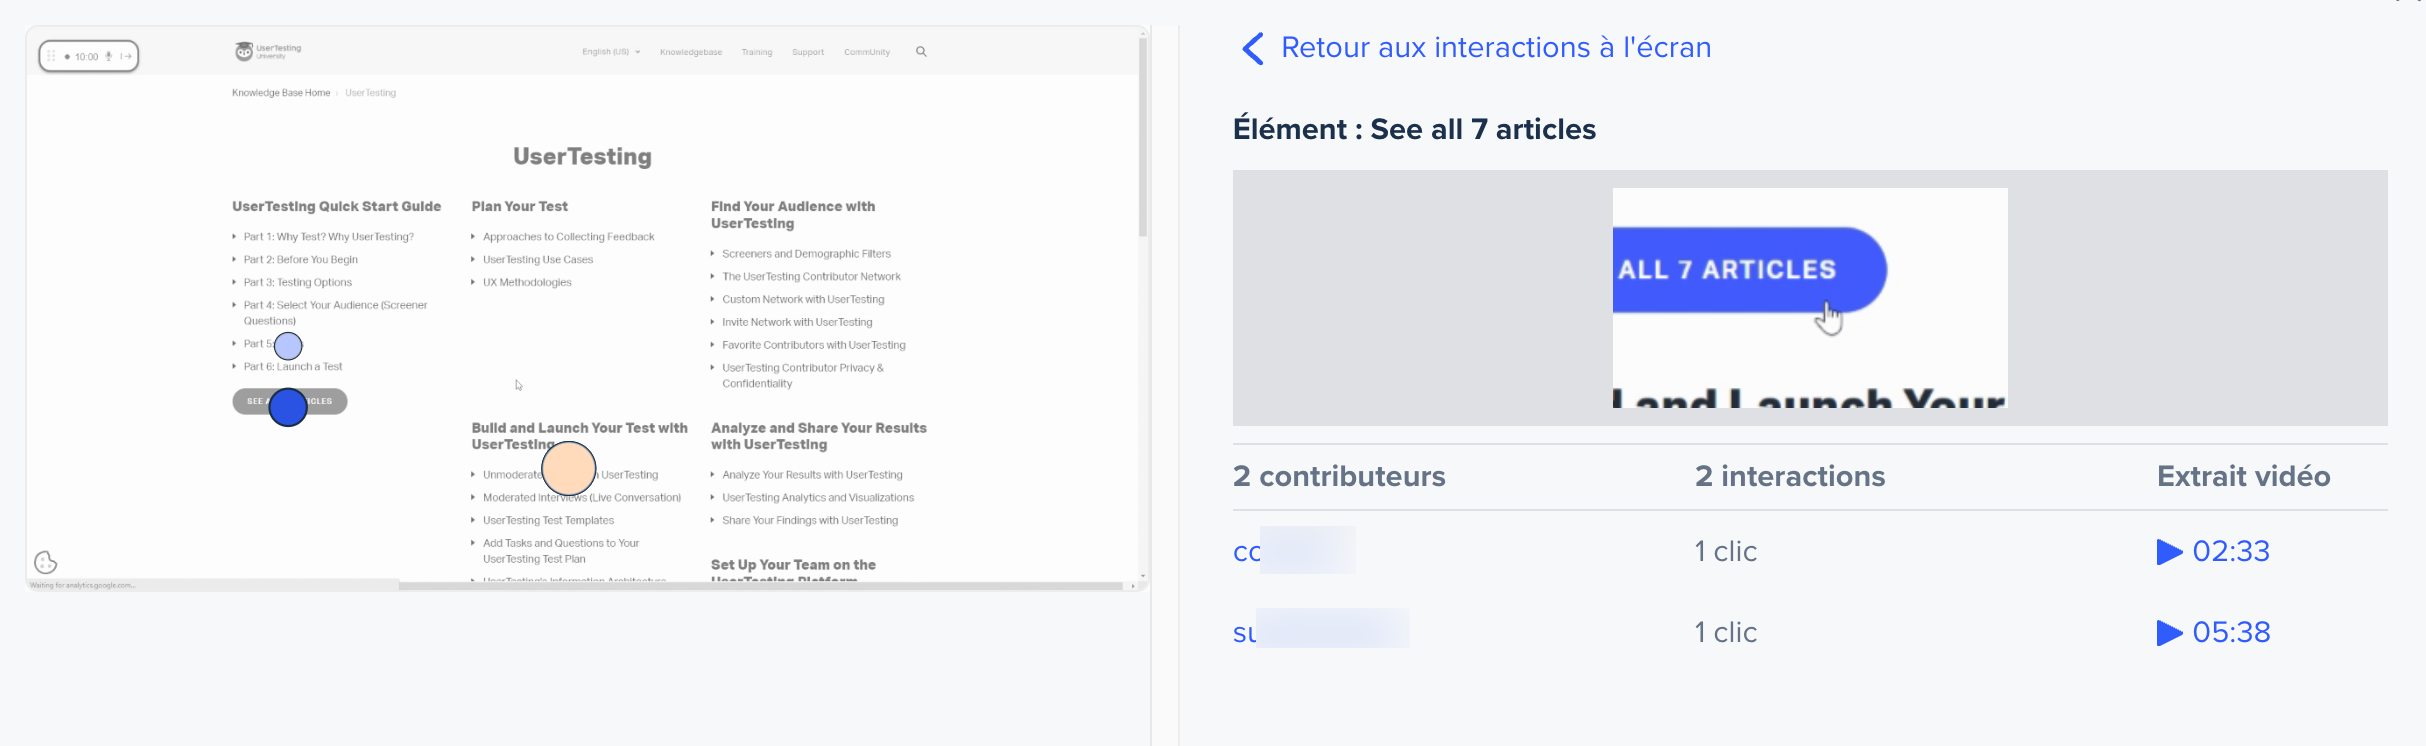Viewport: 2426px width, 746px height.
Task: Open 'Moderated Interviews (Live Conversation)' article
Action: click(x=582, y=498)
